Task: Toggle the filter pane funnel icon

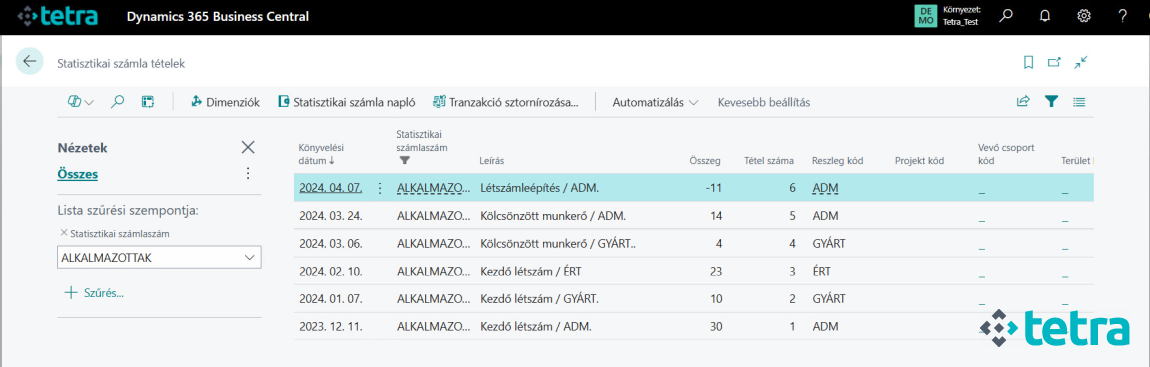Action: 1052,102
